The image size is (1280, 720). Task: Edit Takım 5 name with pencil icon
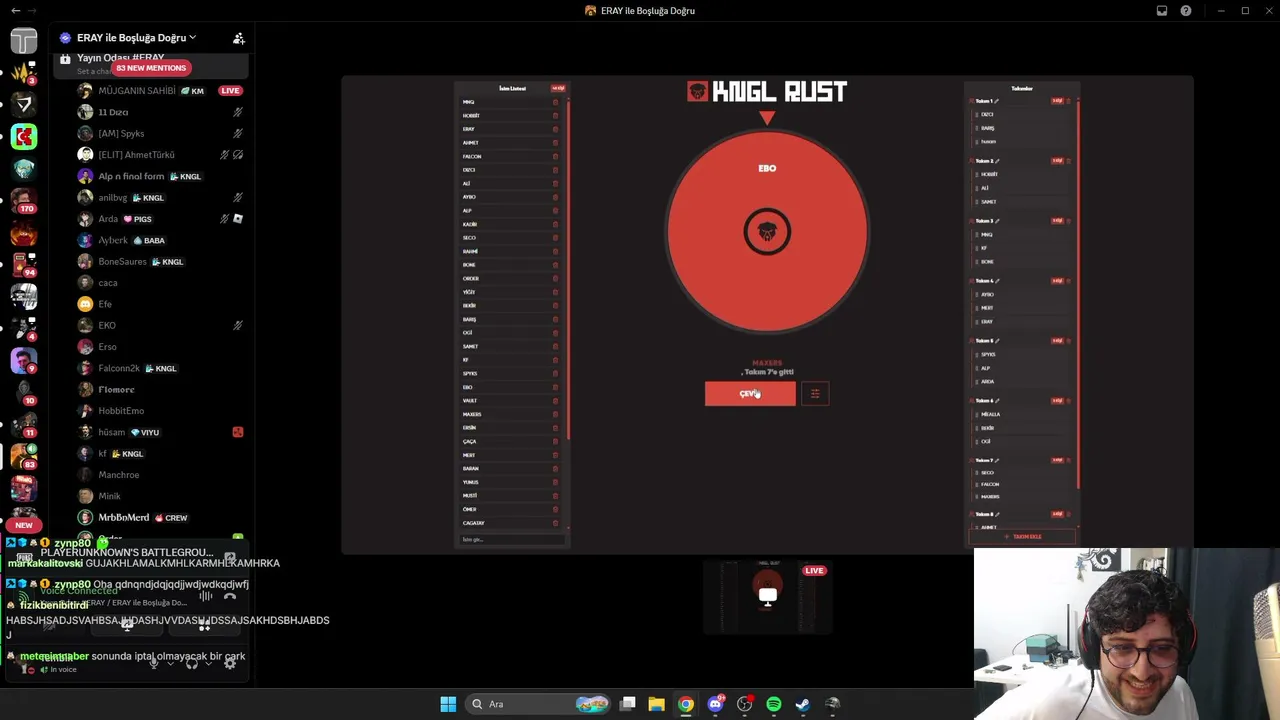997,341
